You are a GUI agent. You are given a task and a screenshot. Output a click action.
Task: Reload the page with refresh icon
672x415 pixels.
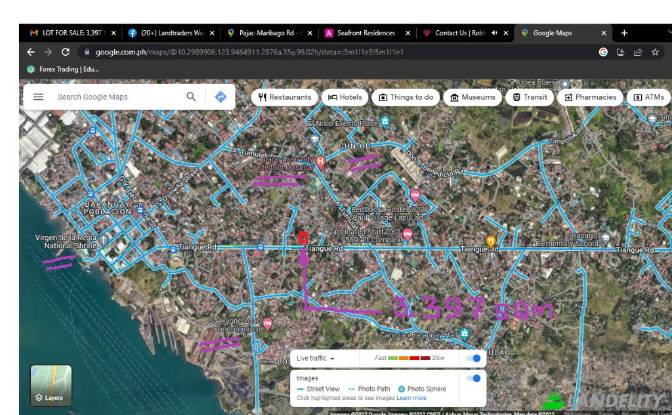[x=65, y=51]
